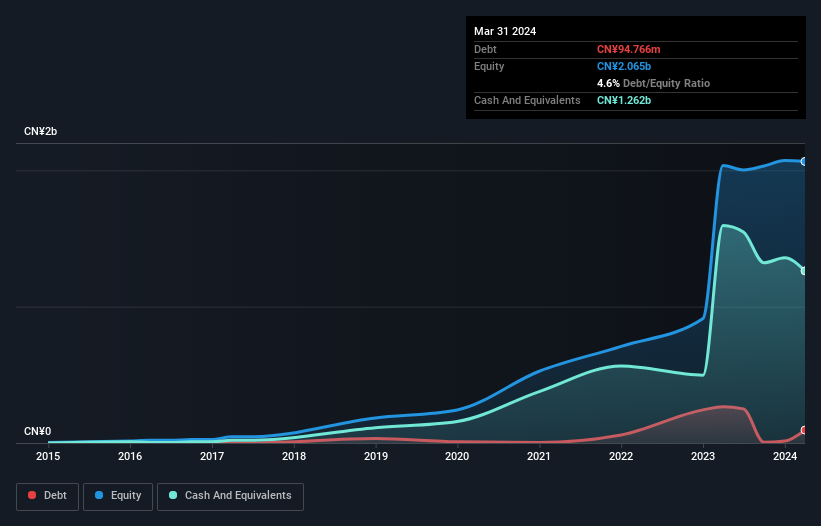Click the Mar 31 2024 tooltip date
Image resolution: width=821 pixels, height=526 pixels.
point(505,31)
